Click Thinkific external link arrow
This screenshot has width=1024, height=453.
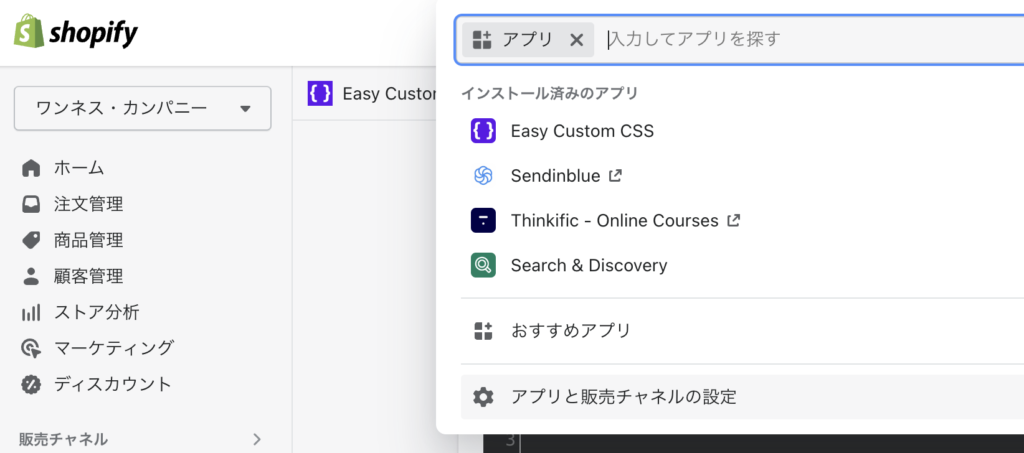tap(733, 221)
